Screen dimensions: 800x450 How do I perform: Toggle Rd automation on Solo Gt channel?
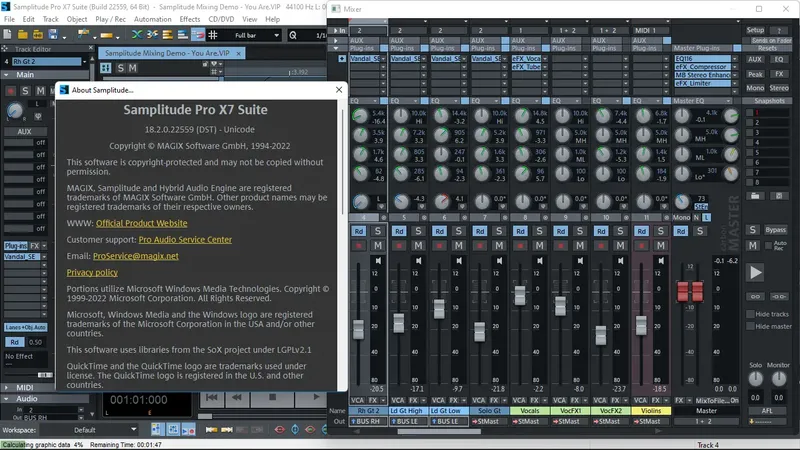point(480,231)
